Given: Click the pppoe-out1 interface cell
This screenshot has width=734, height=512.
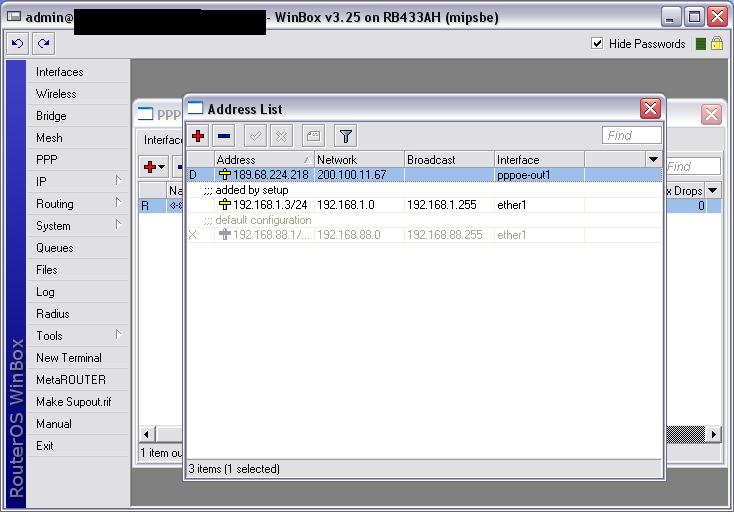Looking at the screenshot, I should (x=539, y=175).
